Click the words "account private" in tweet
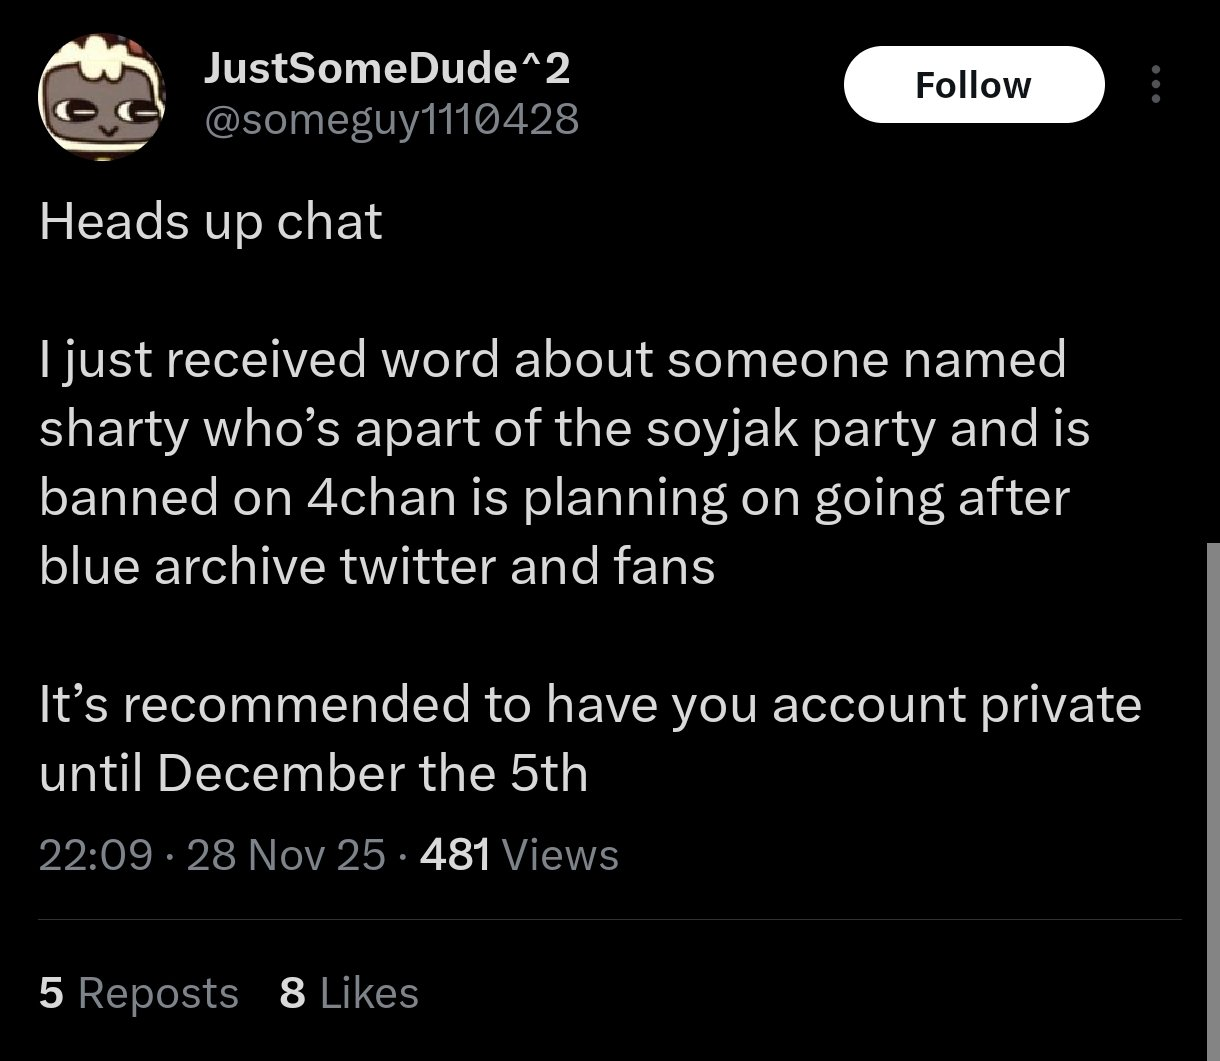 [x=955, y=704]
